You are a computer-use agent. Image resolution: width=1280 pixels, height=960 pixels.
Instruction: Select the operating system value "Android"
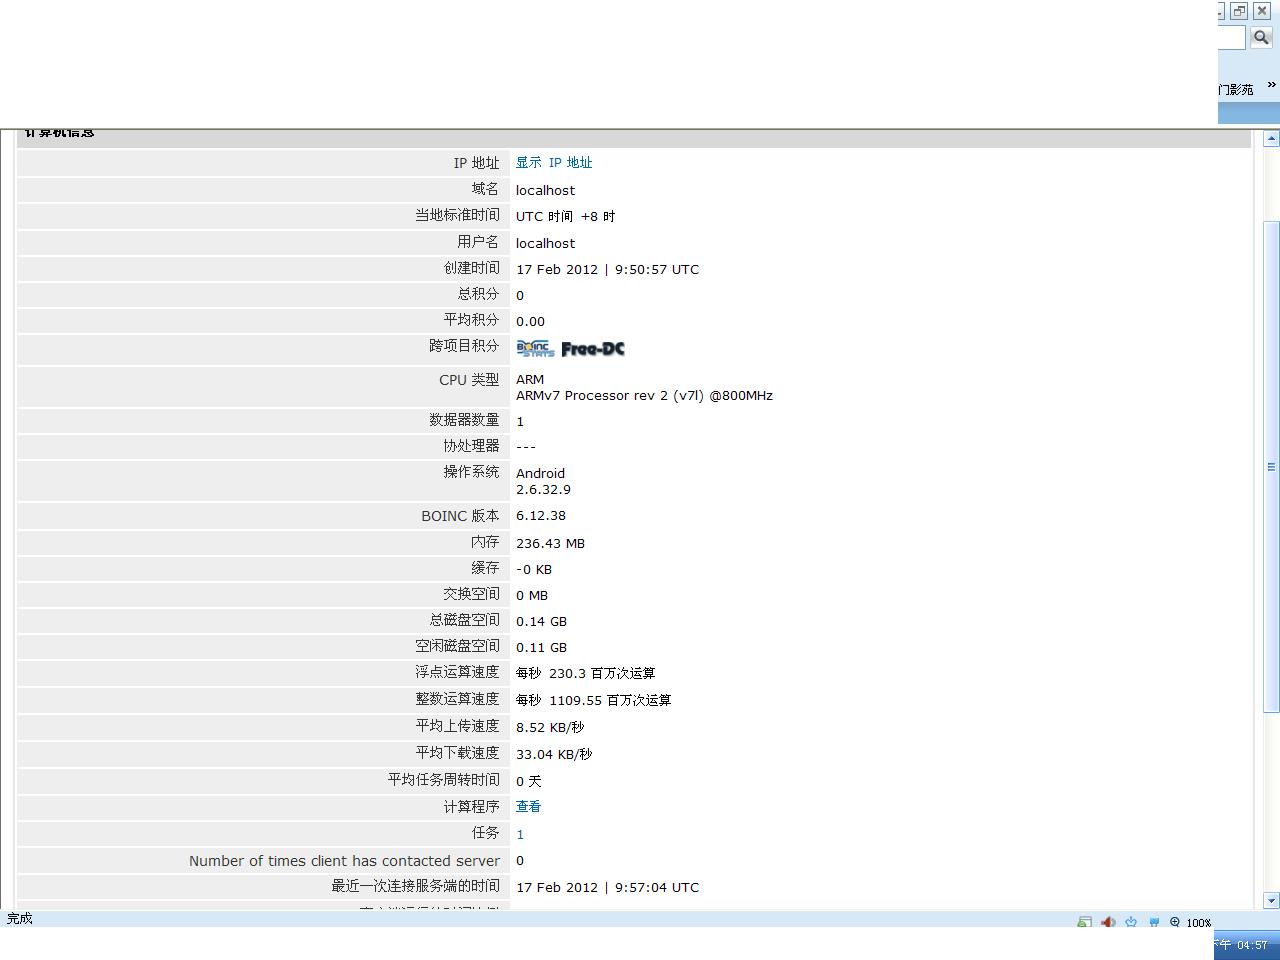[540, 473]
